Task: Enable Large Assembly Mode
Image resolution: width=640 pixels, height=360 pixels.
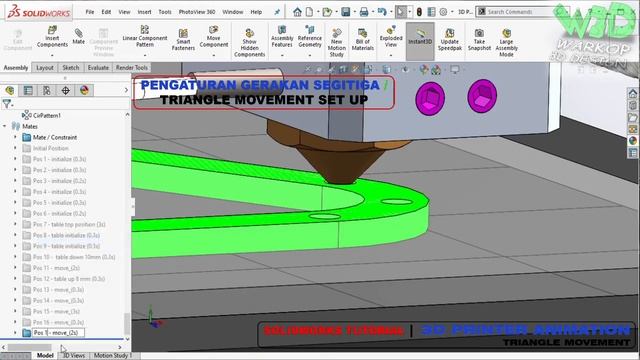Action: pyautogui.click(x=507, y=42)
